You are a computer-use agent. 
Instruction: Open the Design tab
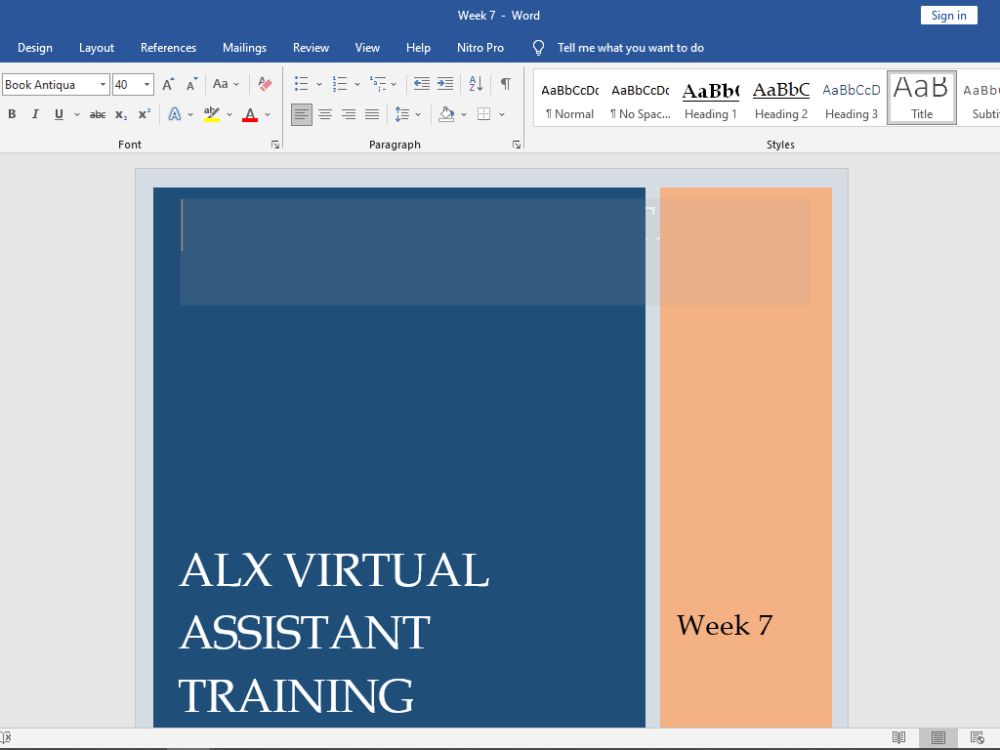pyautogui.click(x=35, y=48)
